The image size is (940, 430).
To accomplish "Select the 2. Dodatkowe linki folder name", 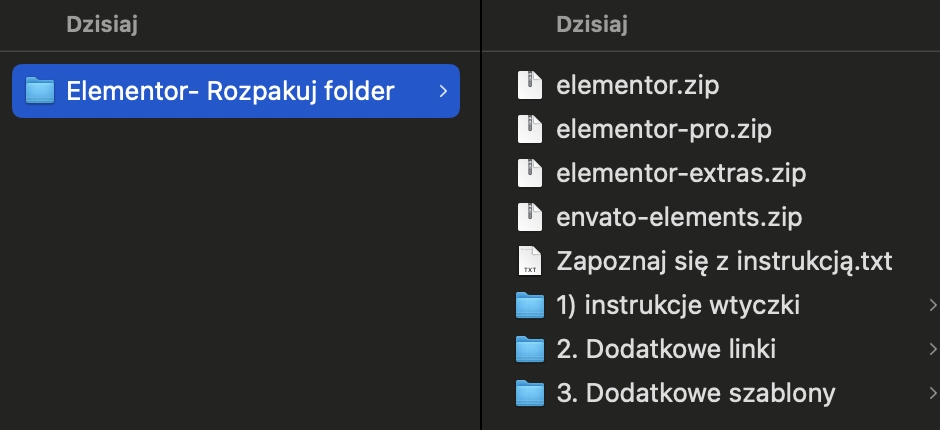I will click(x=666, y=349).
